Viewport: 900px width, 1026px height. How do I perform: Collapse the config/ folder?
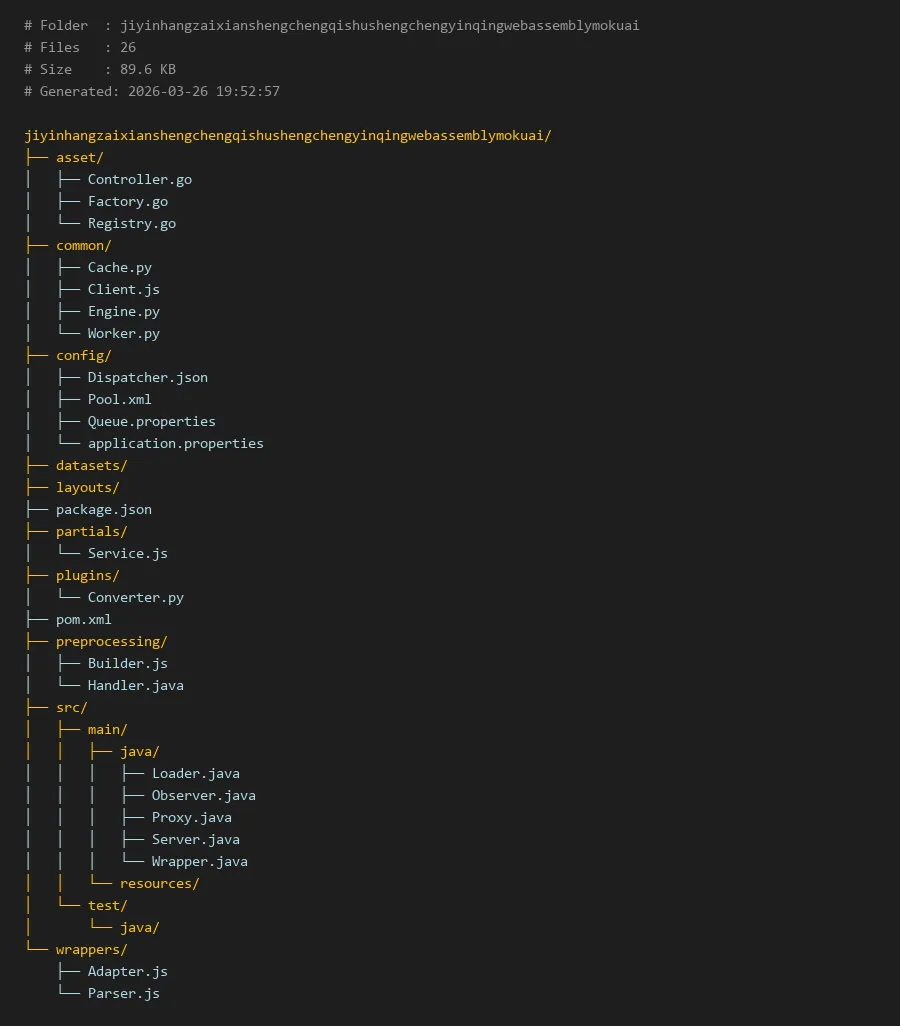pos(83,355)
